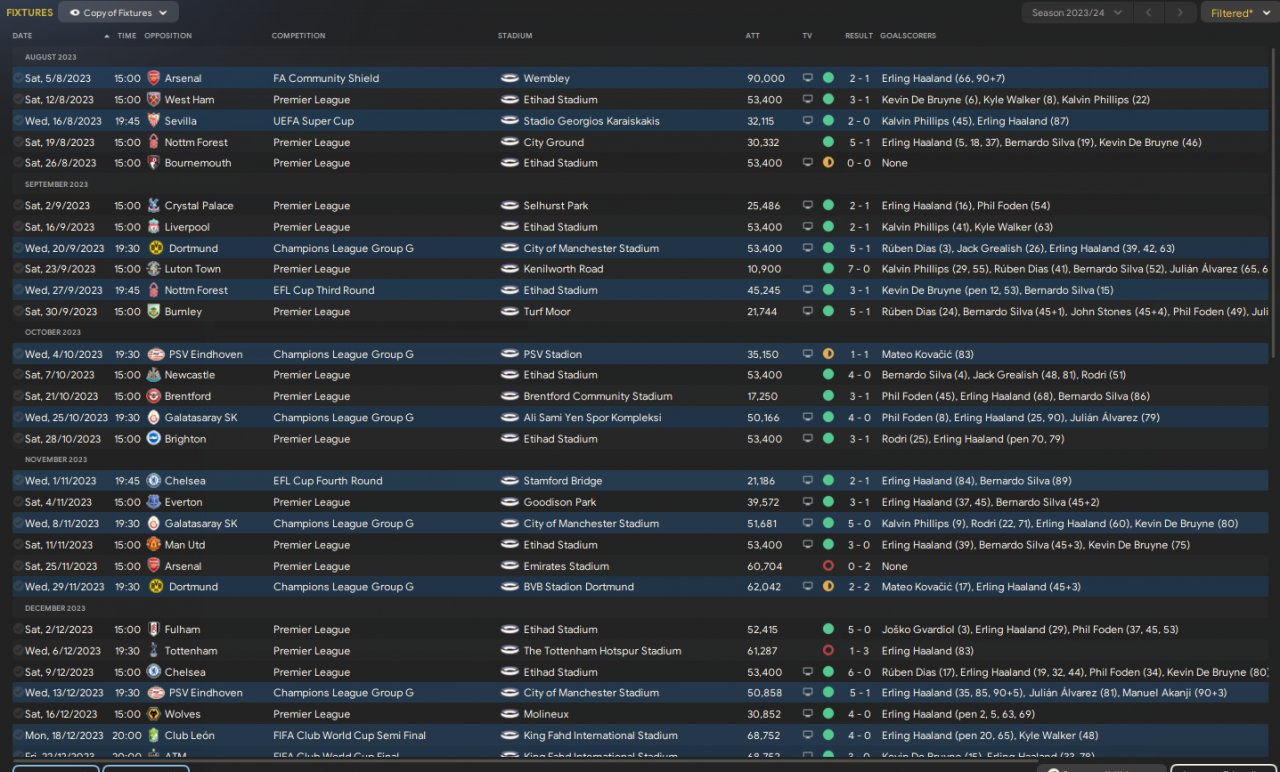Sort by the Goalscorers column header
The image size is (1280, 772).
(x=908, y=36)
